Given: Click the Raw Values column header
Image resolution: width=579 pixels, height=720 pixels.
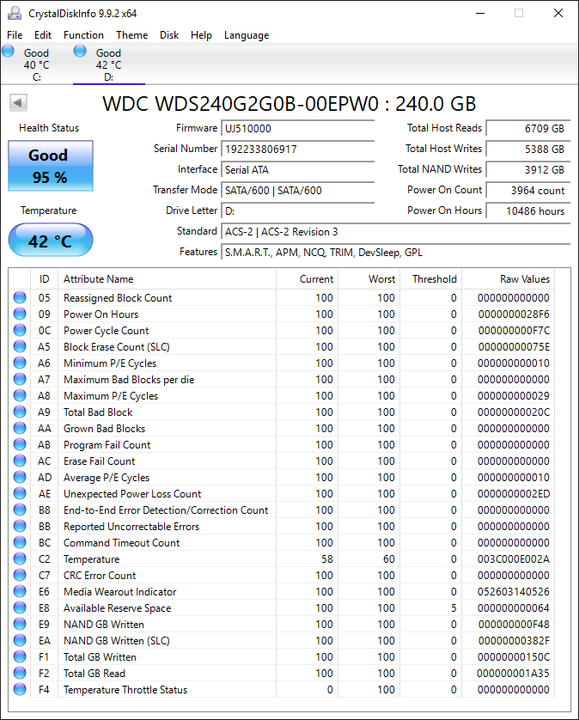Looking at the screenshot, I should 525,279.
